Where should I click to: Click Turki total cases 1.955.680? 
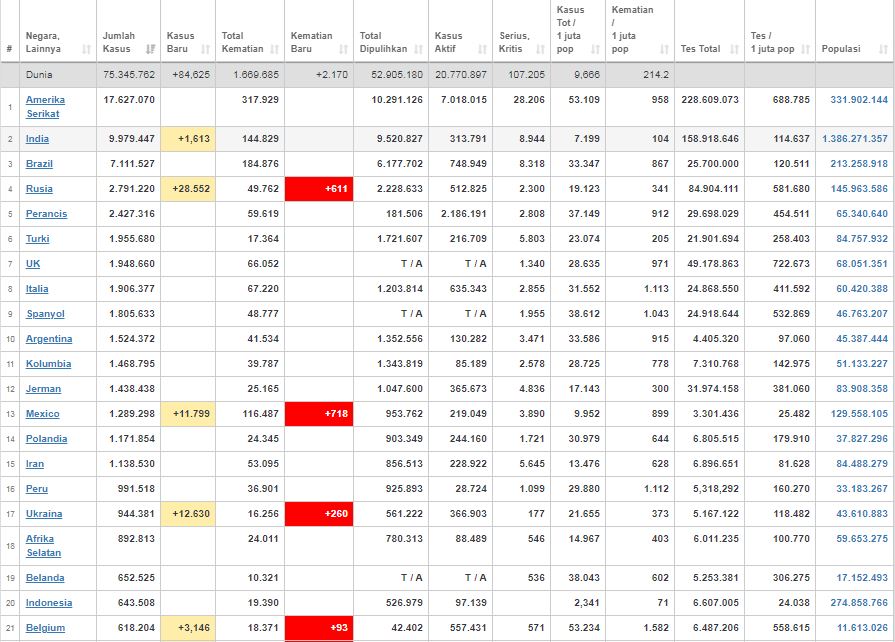[x=132, y=239]
